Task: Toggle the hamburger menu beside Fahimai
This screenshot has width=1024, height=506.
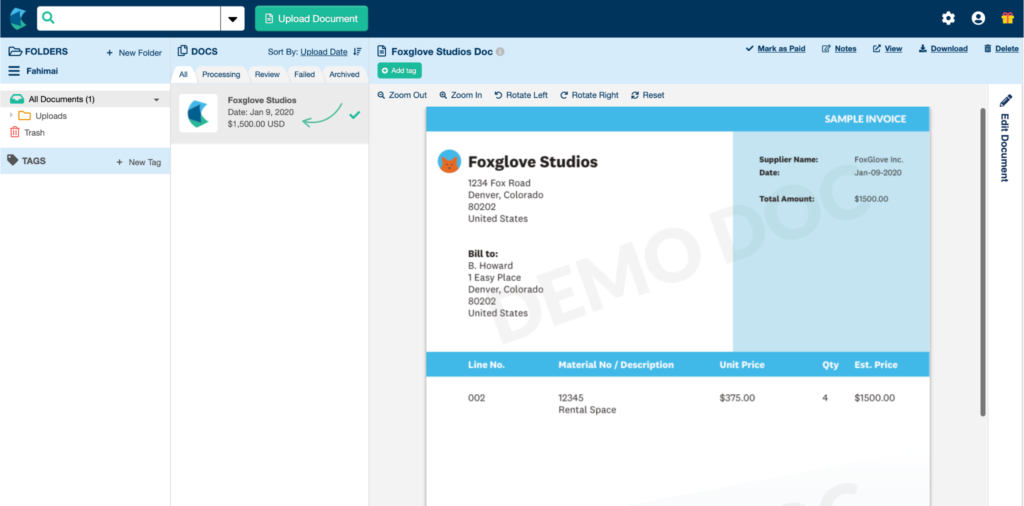Action: coord(14,71)
